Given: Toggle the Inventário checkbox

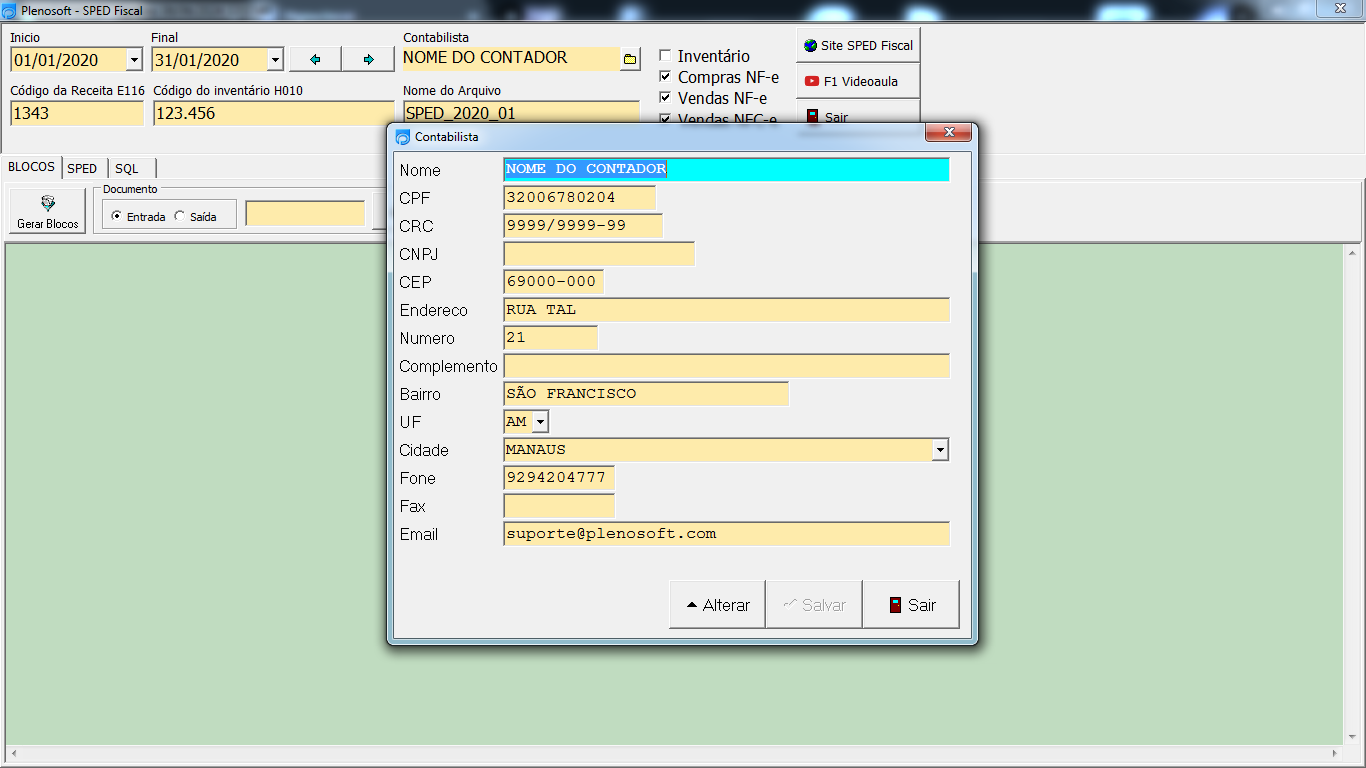Looking at the screenshot, I should (665, 56).
